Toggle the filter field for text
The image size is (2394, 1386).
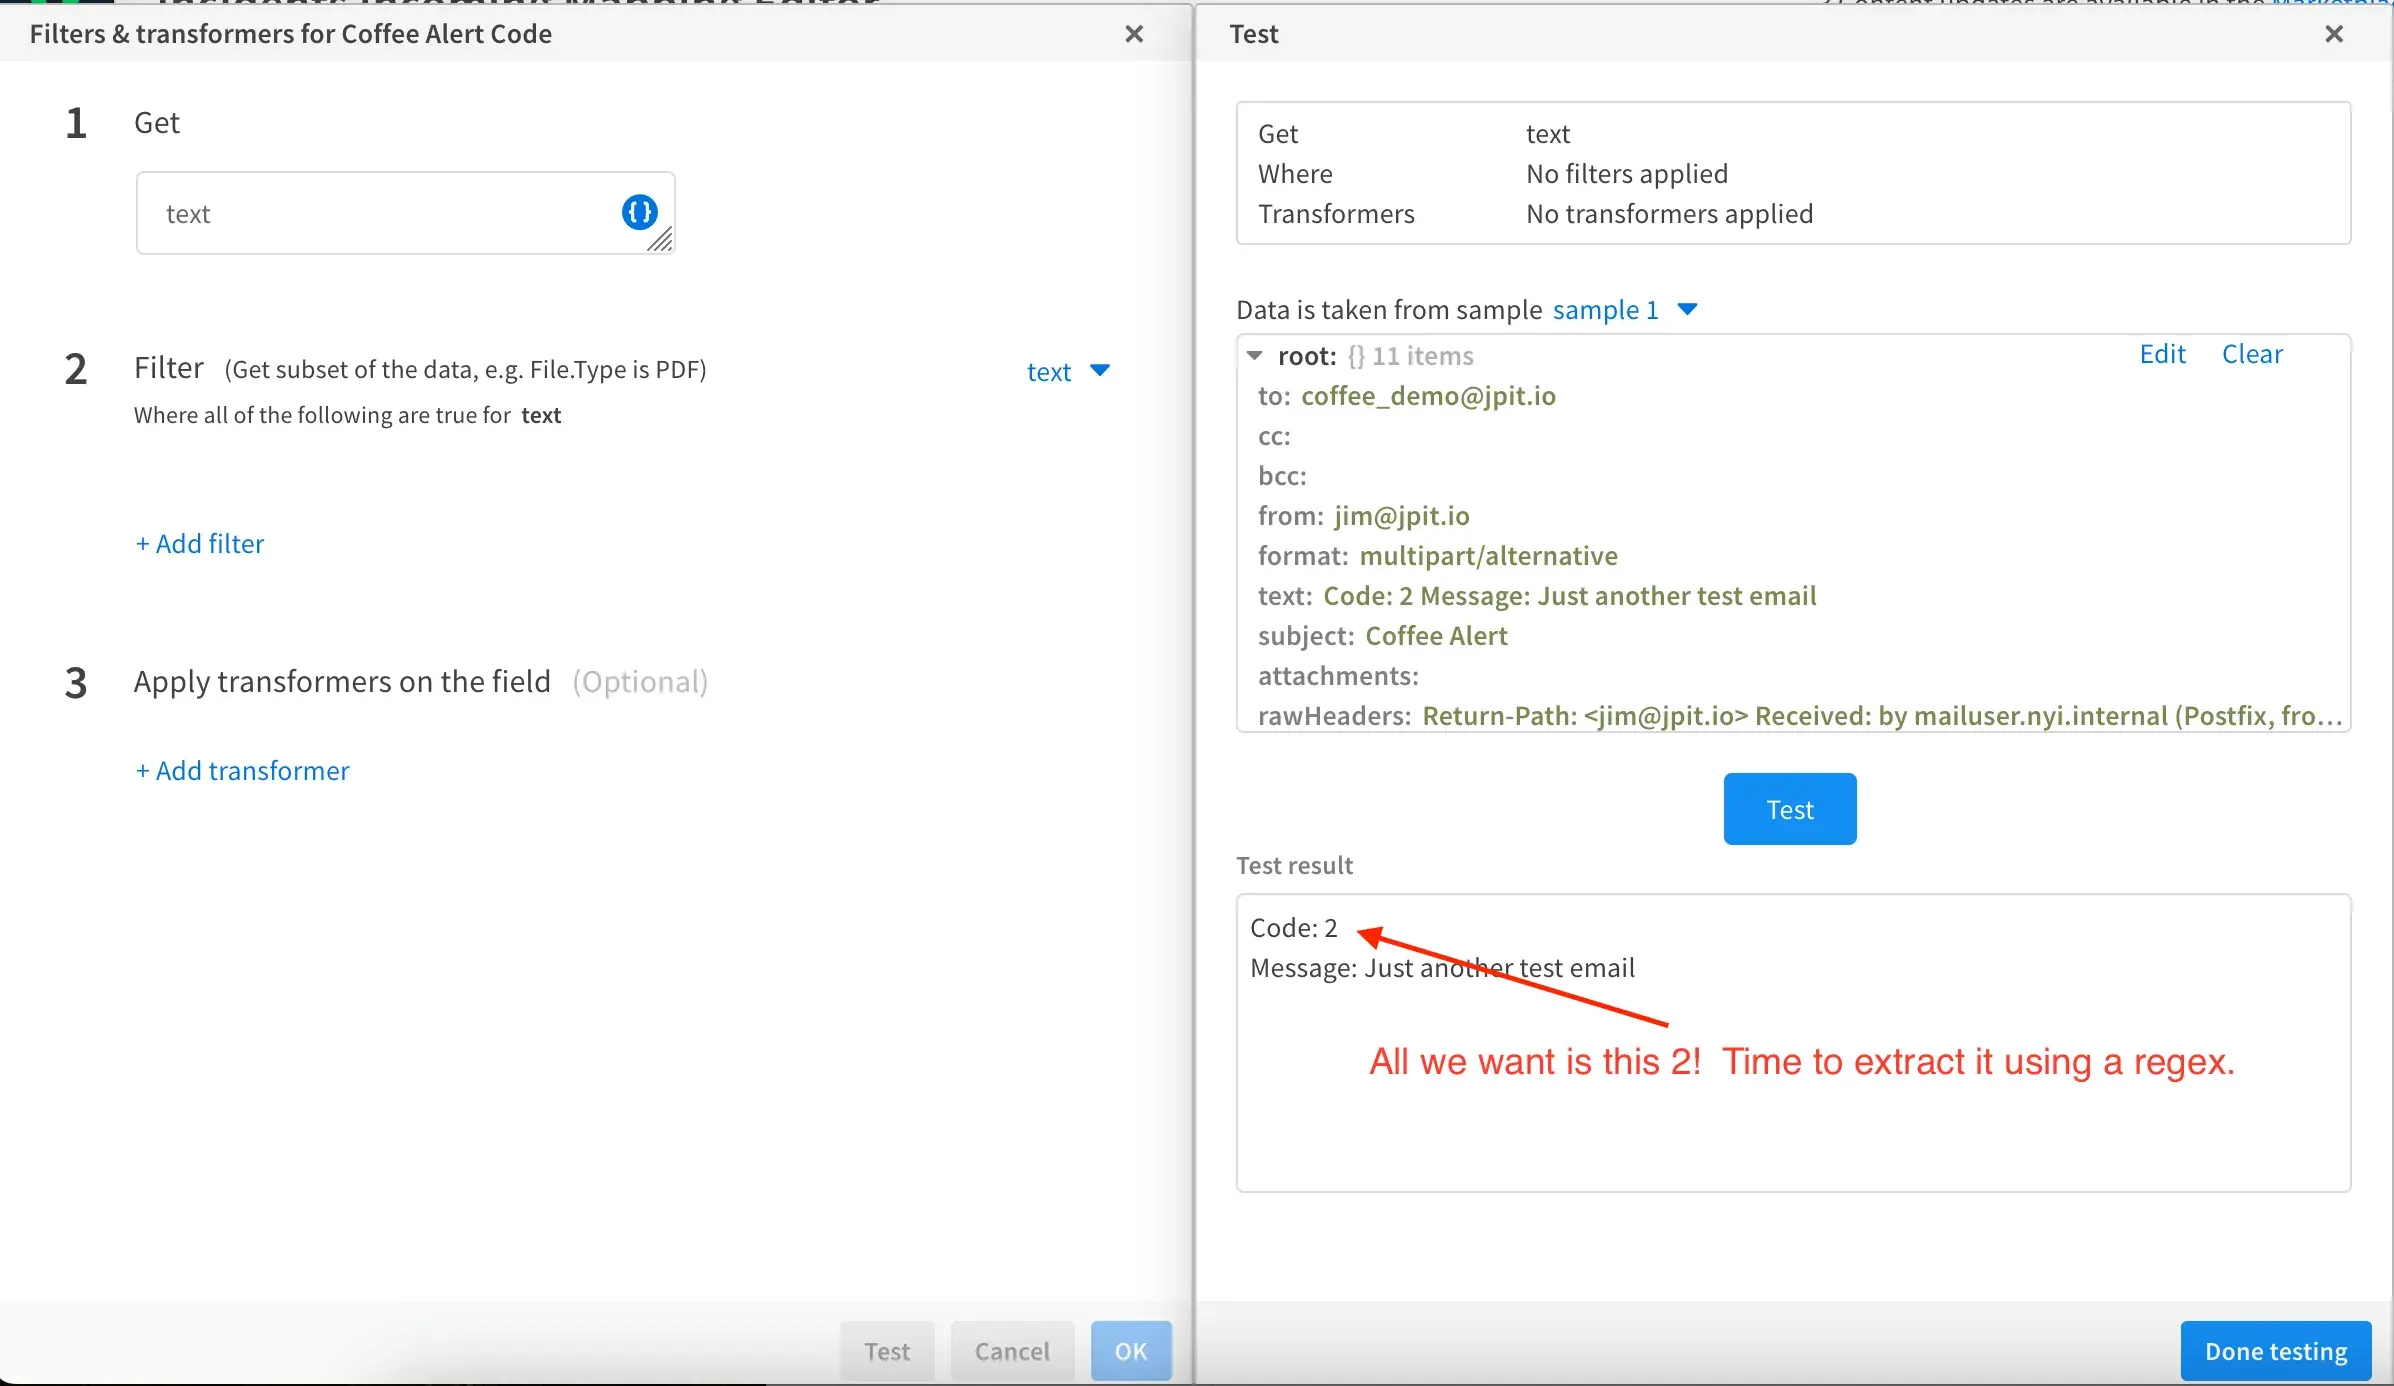tap(1067, 370)
